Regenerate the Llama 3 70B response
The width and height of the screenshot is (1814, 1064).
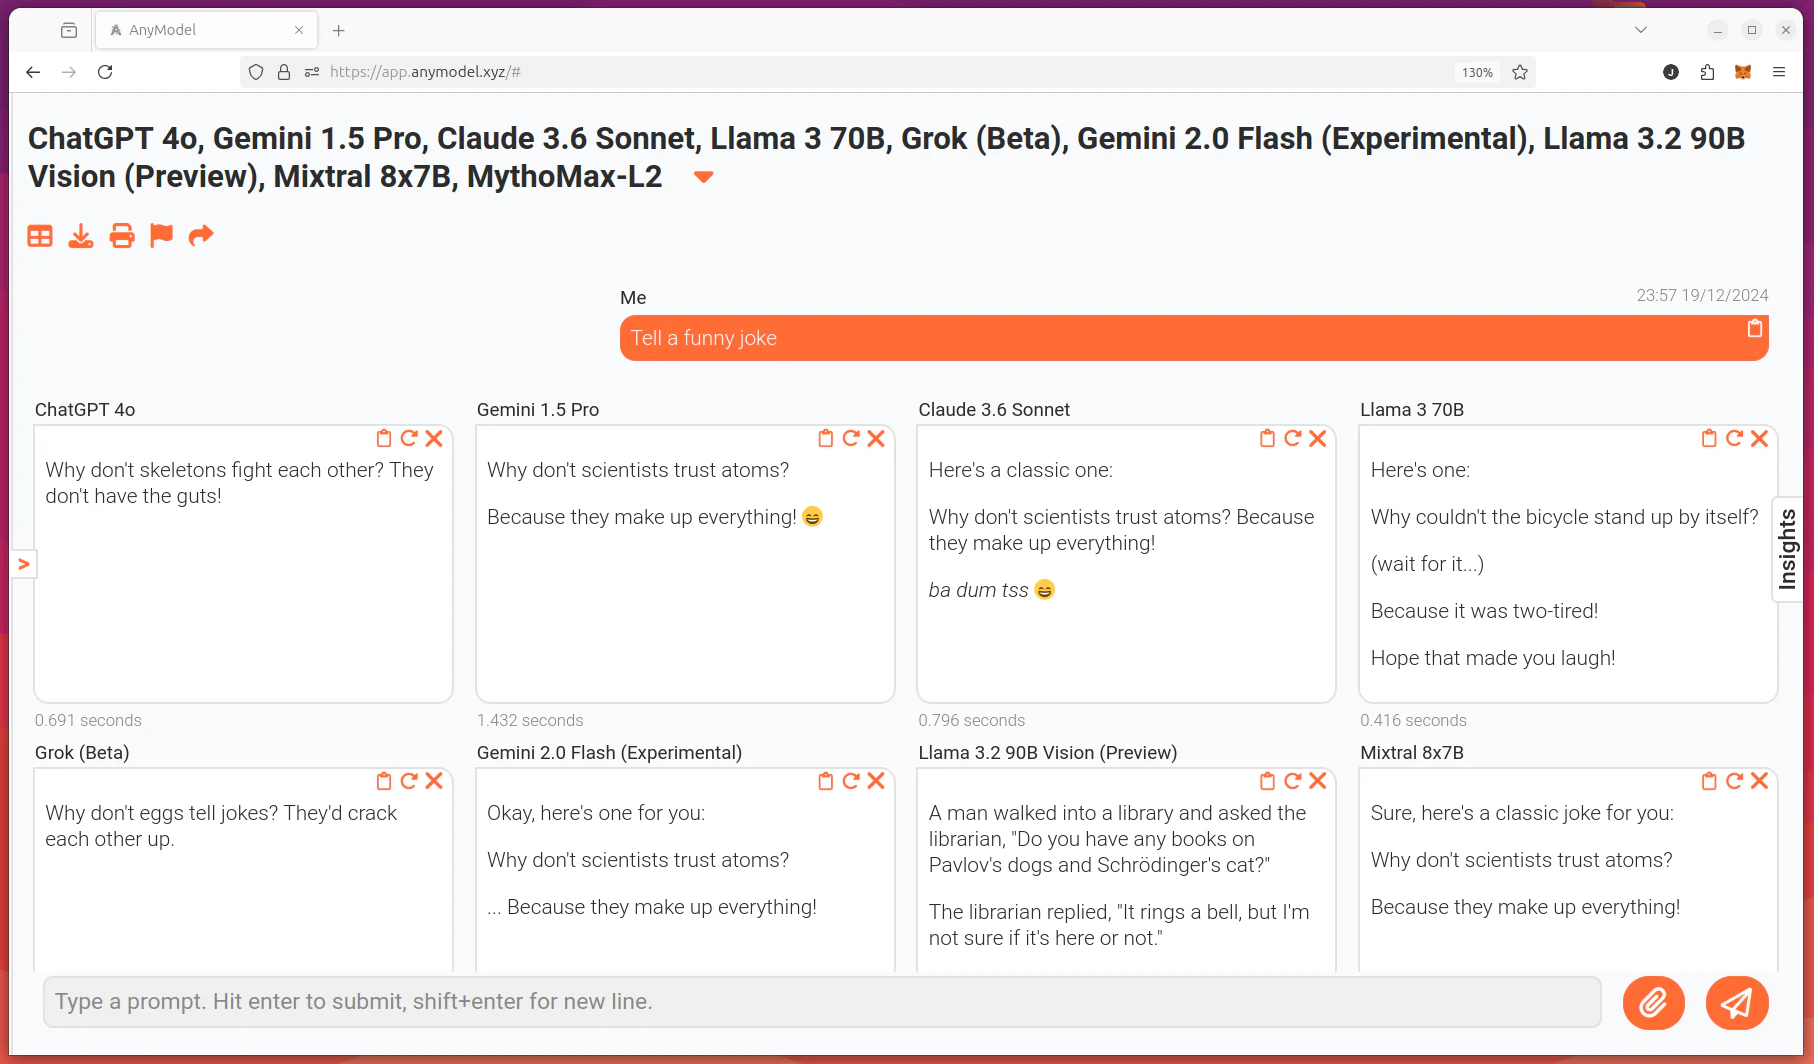click(1735, 439)
